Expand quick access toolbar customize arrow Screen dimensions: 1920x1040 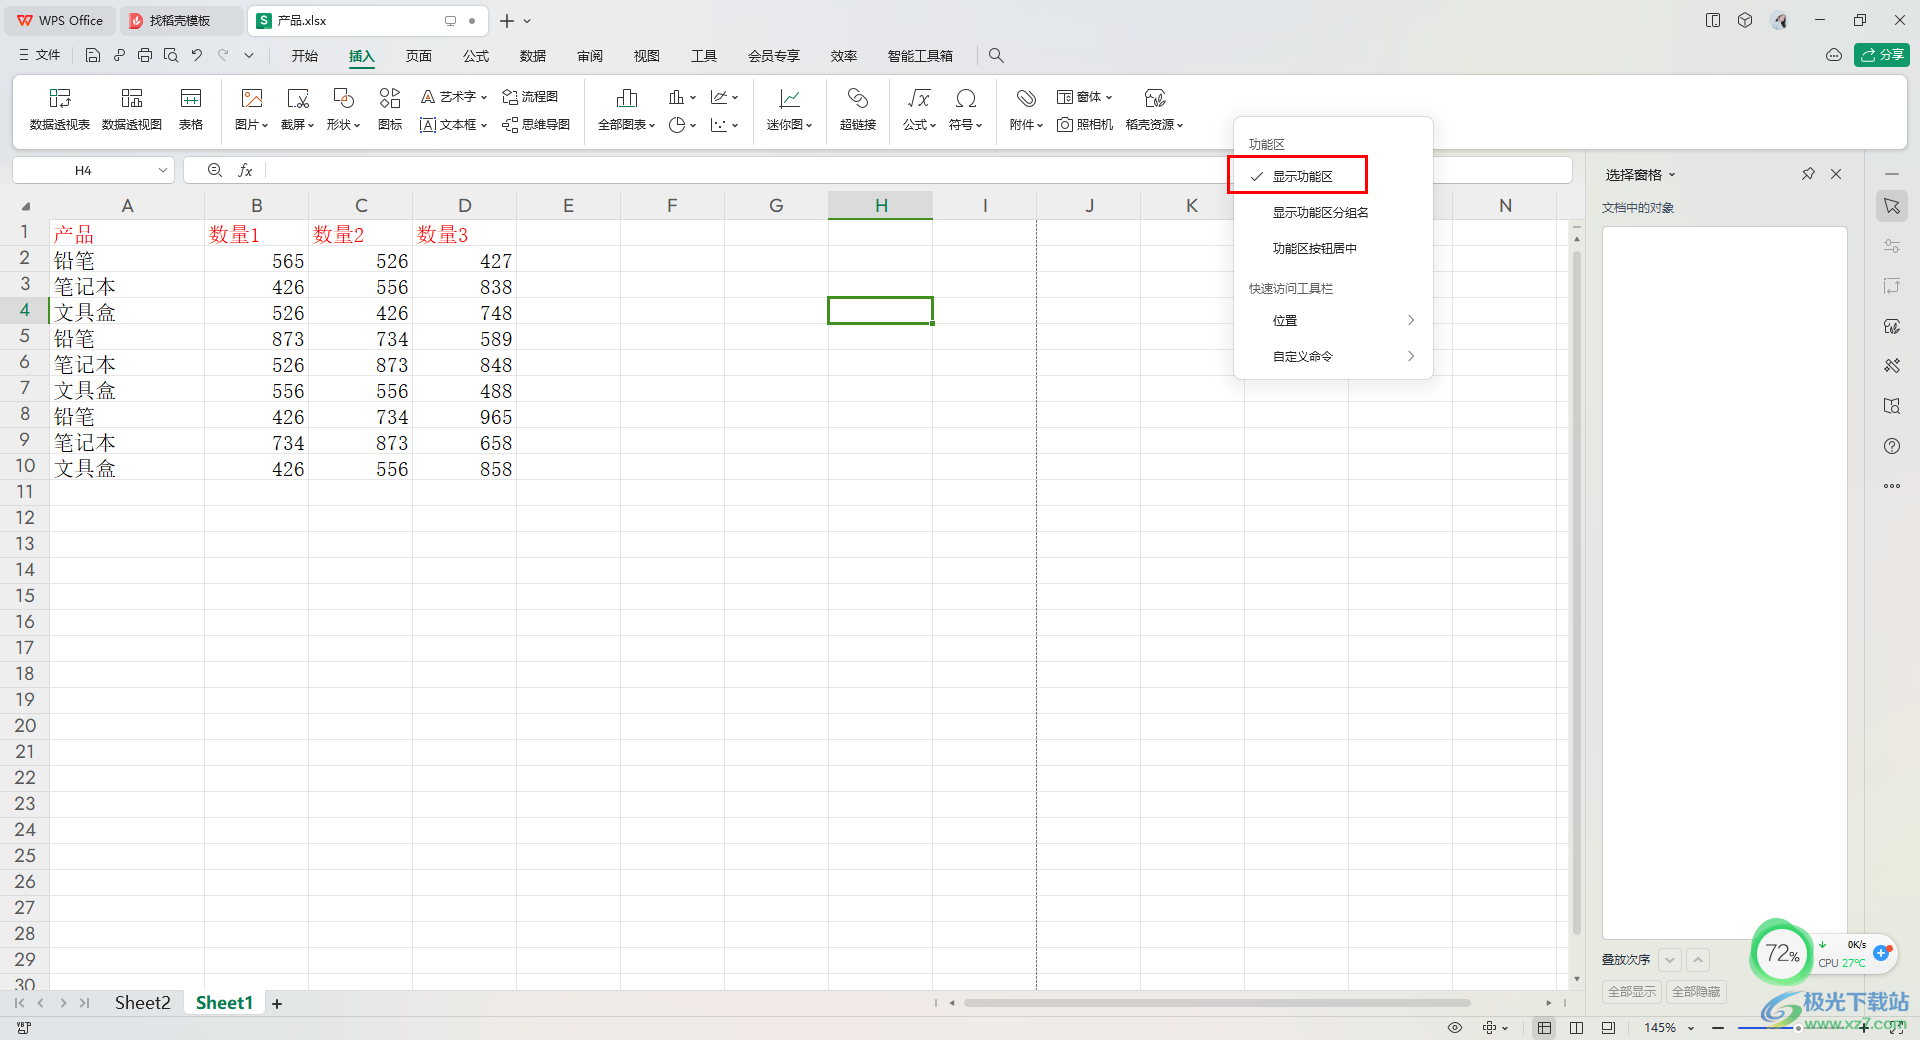(x=249, y=56)
